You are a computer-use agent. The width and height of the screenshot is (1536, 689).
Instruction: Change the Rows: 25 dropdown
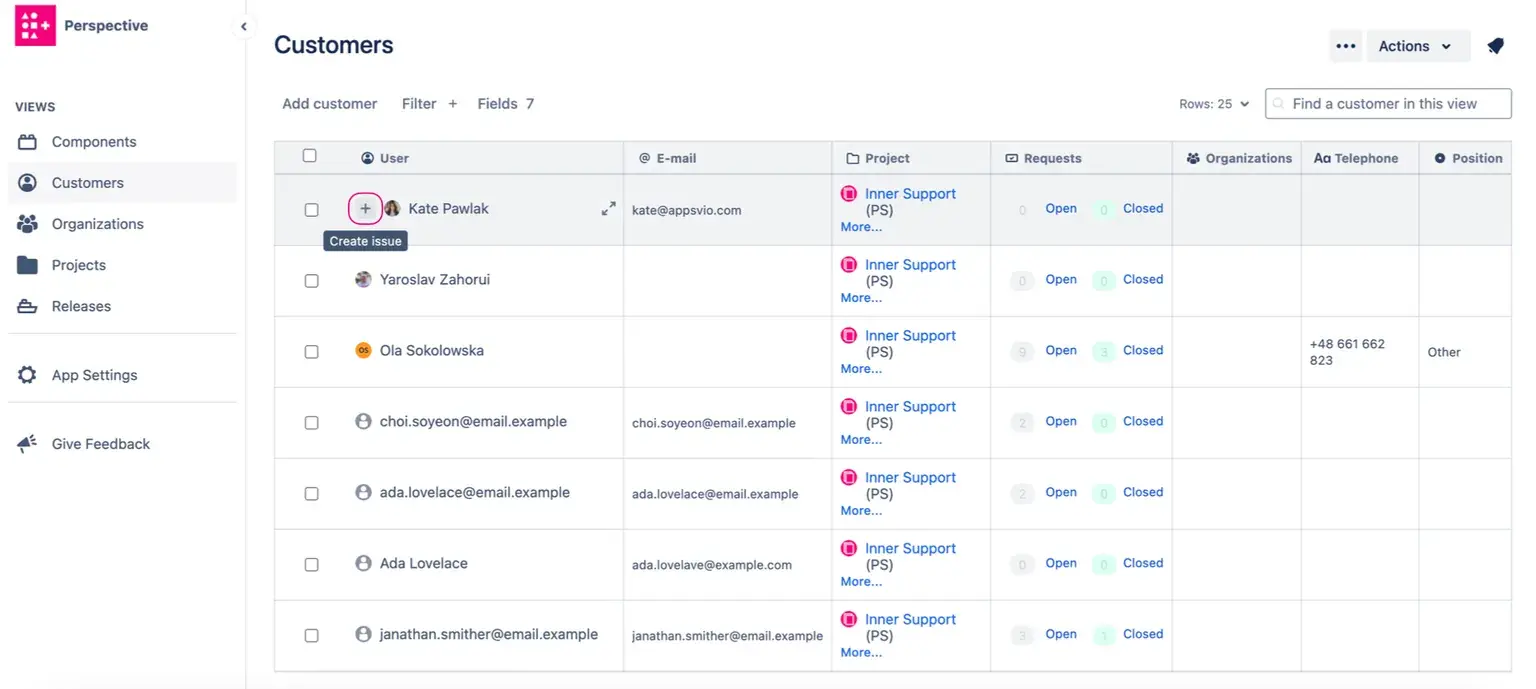pyautogui.click(x=1213, y=103)
